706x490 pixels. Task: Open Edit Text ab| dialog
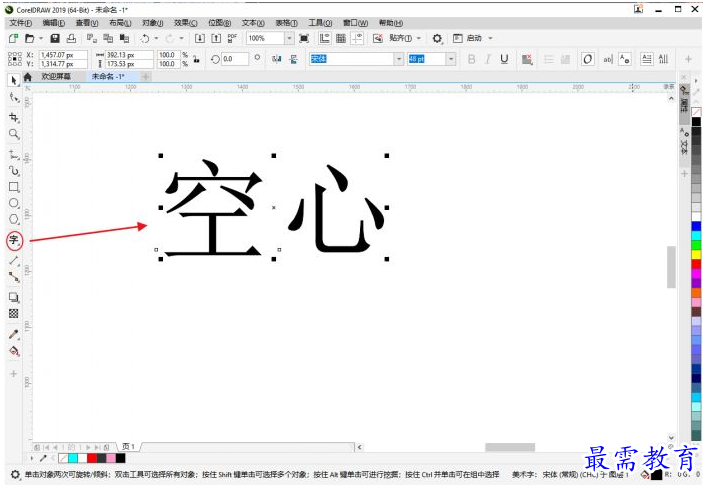point(608,59)
